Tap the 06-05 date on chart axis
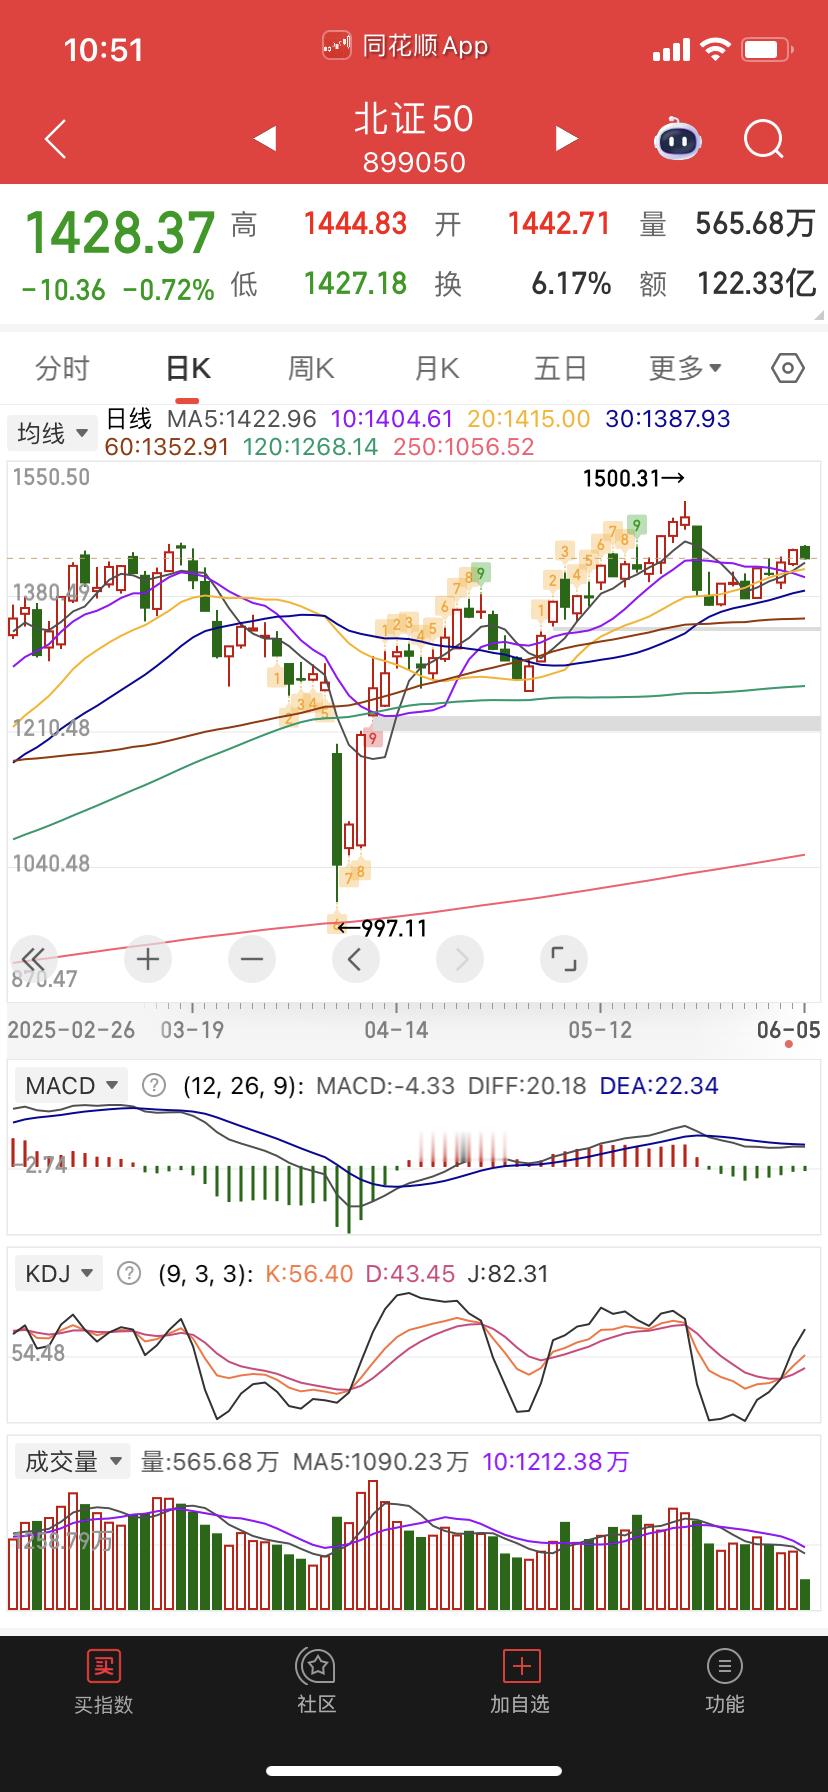 coord(788,1029)
